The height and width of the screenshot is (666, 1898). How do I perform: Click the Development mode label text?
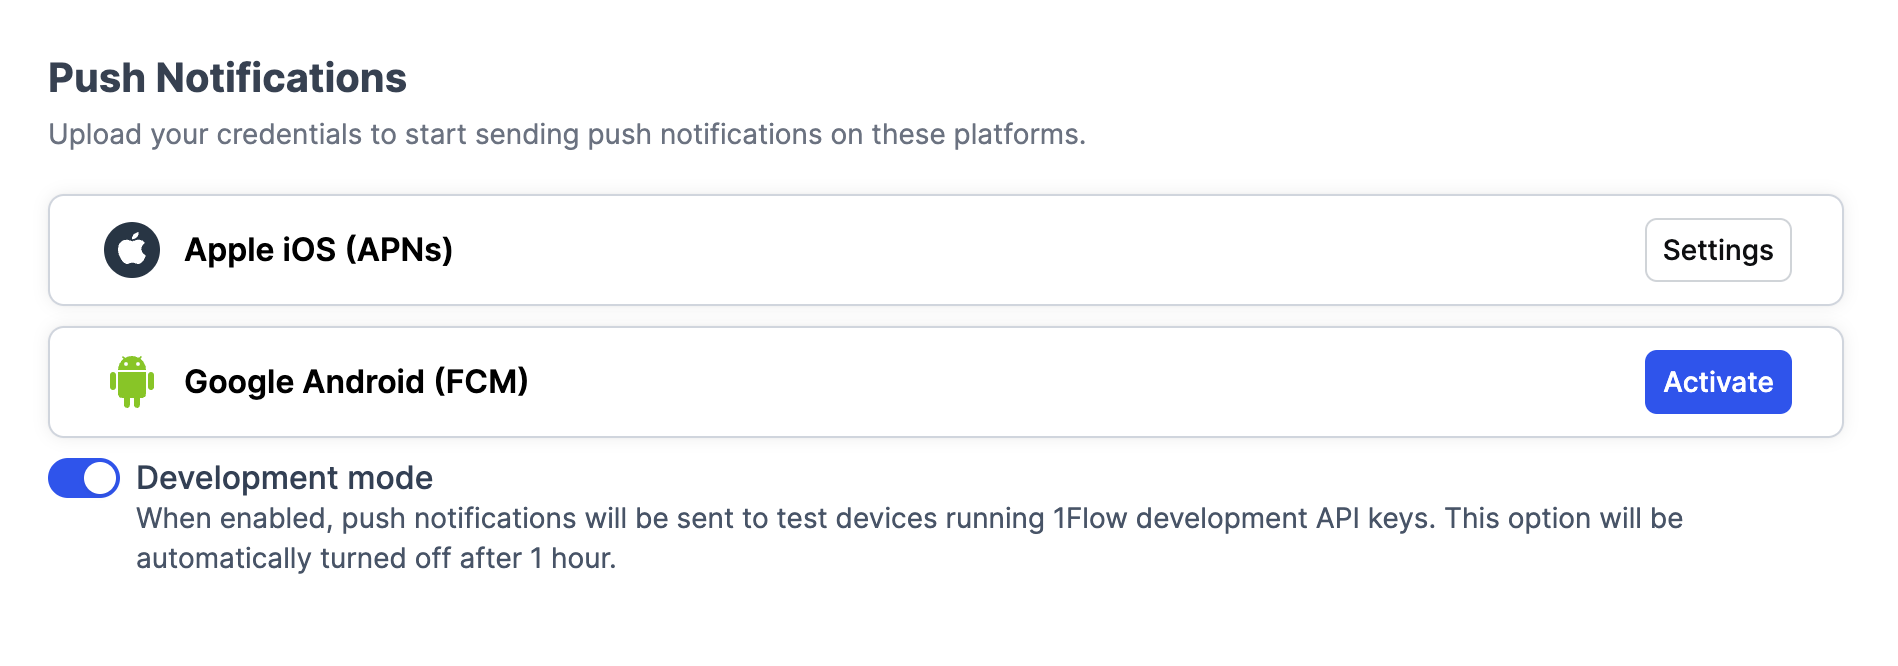pos(285,478)
